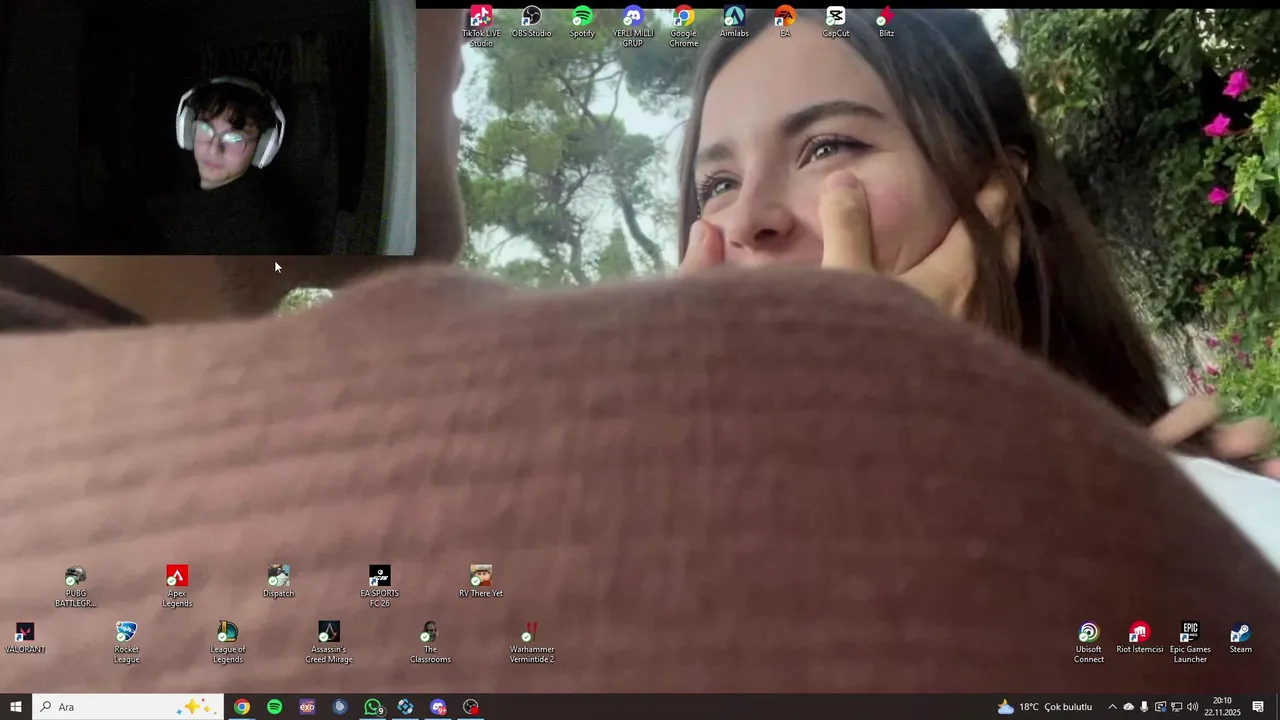Click the webcam overlay window

(207, 127)
